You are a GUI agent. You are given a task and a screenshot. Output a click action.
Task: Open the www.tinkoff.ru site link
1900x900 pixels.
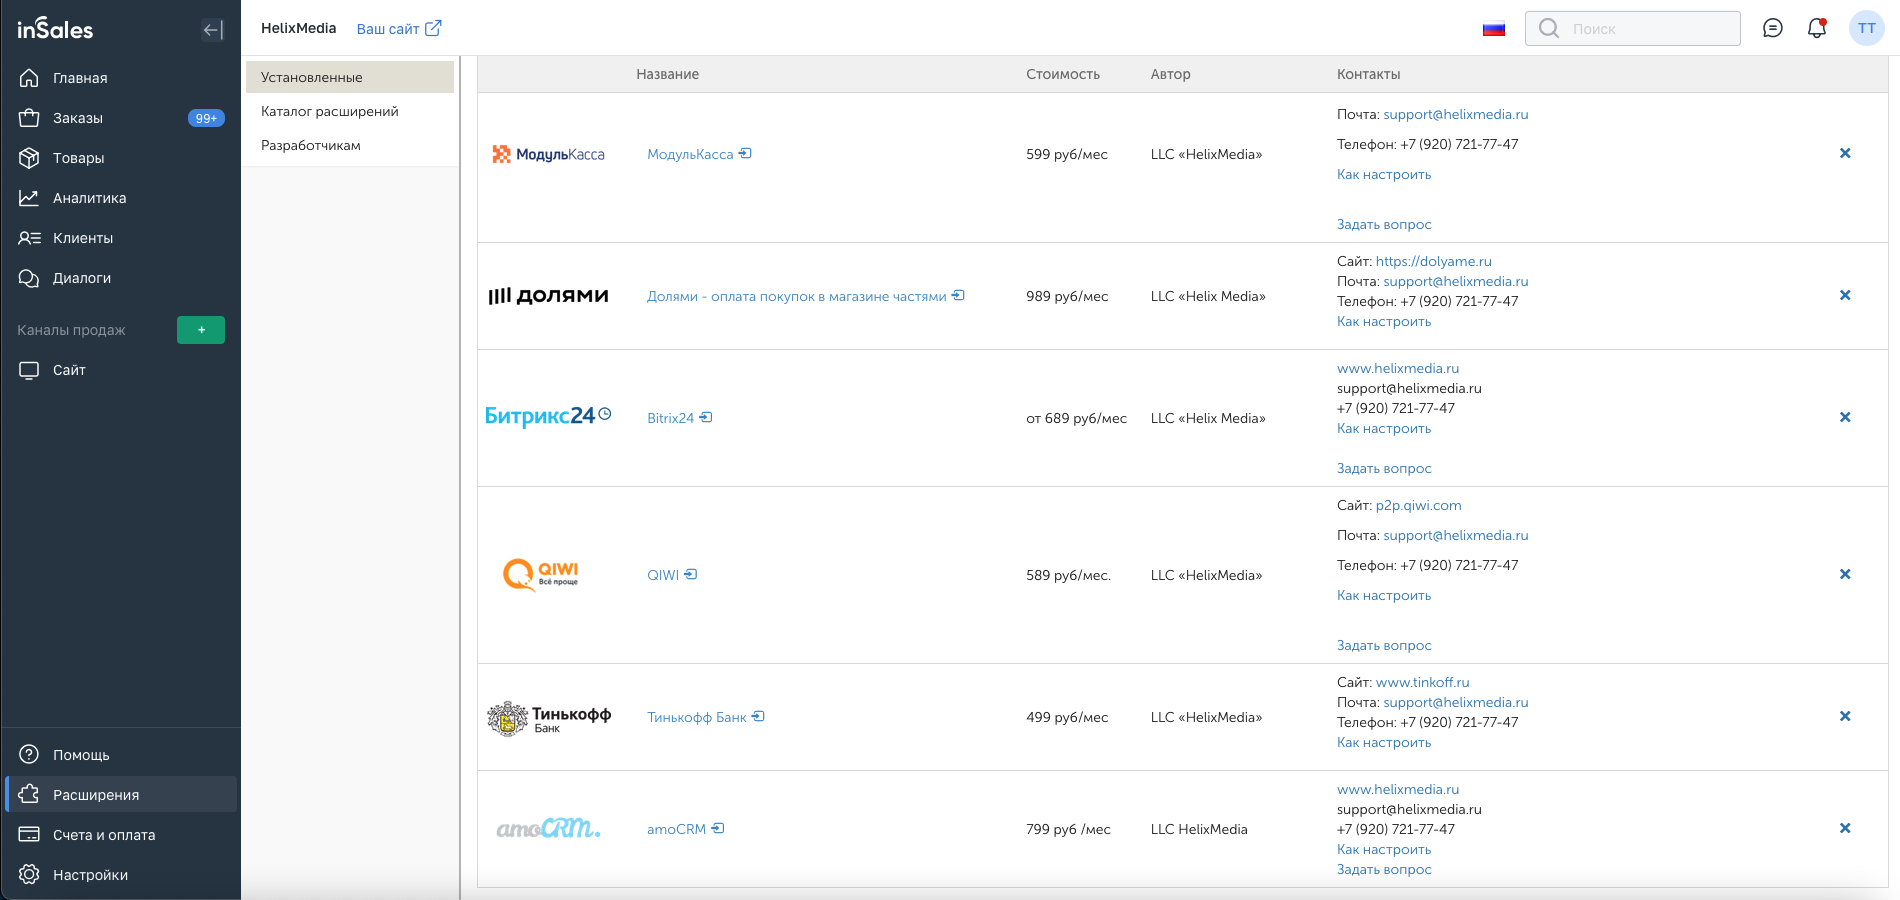(x=1422, y=682)
